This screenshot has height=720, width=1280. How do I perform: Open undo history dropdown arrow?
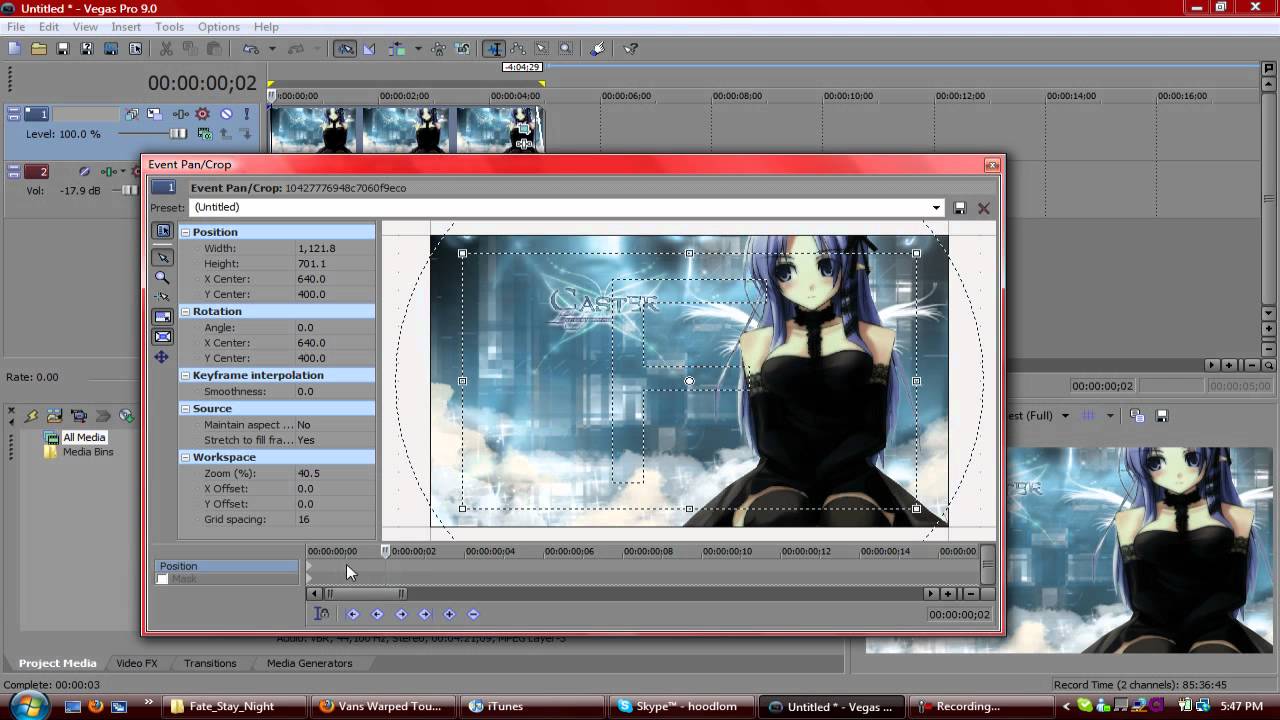click(x=272, y=48)
